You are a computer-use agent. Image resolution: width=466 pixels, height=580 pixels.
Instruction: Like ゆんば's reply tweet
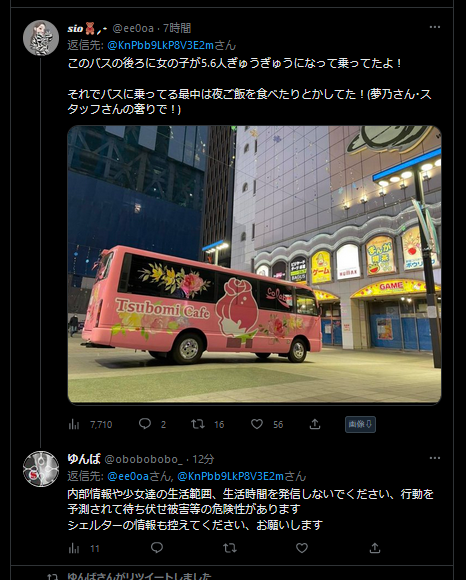tap(302, 548)
